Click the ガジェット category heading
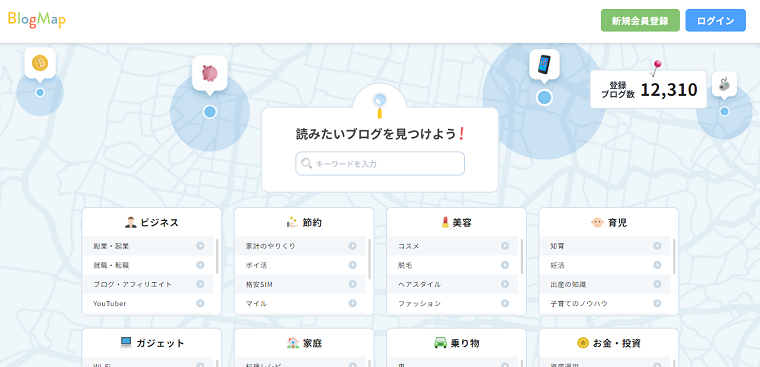760x367 pixels. [160, 343]
